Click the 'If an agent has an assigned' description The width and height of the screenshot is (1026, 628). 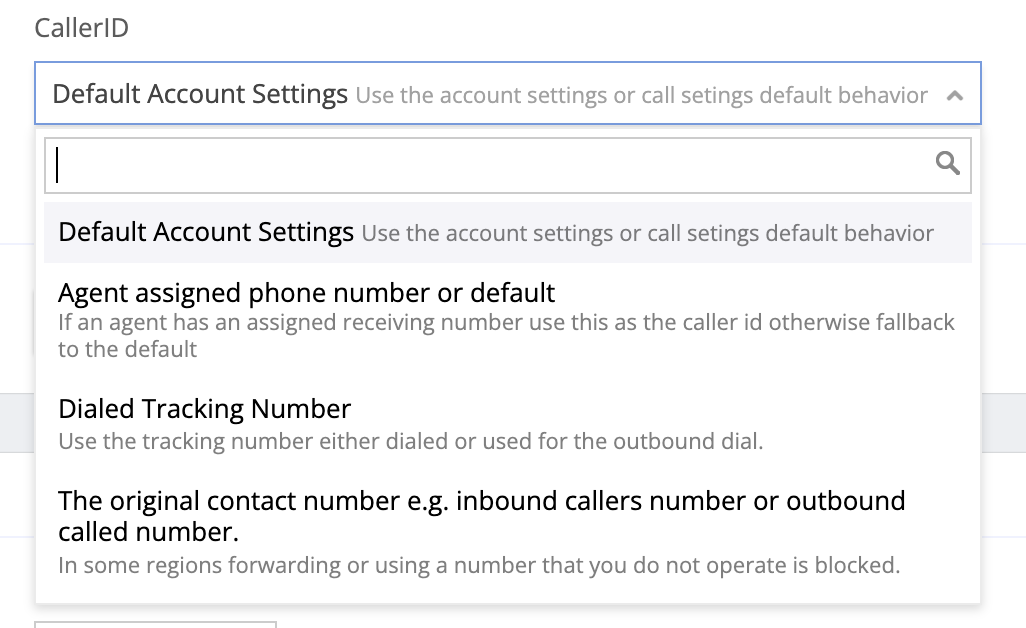(x=506, y=322)
